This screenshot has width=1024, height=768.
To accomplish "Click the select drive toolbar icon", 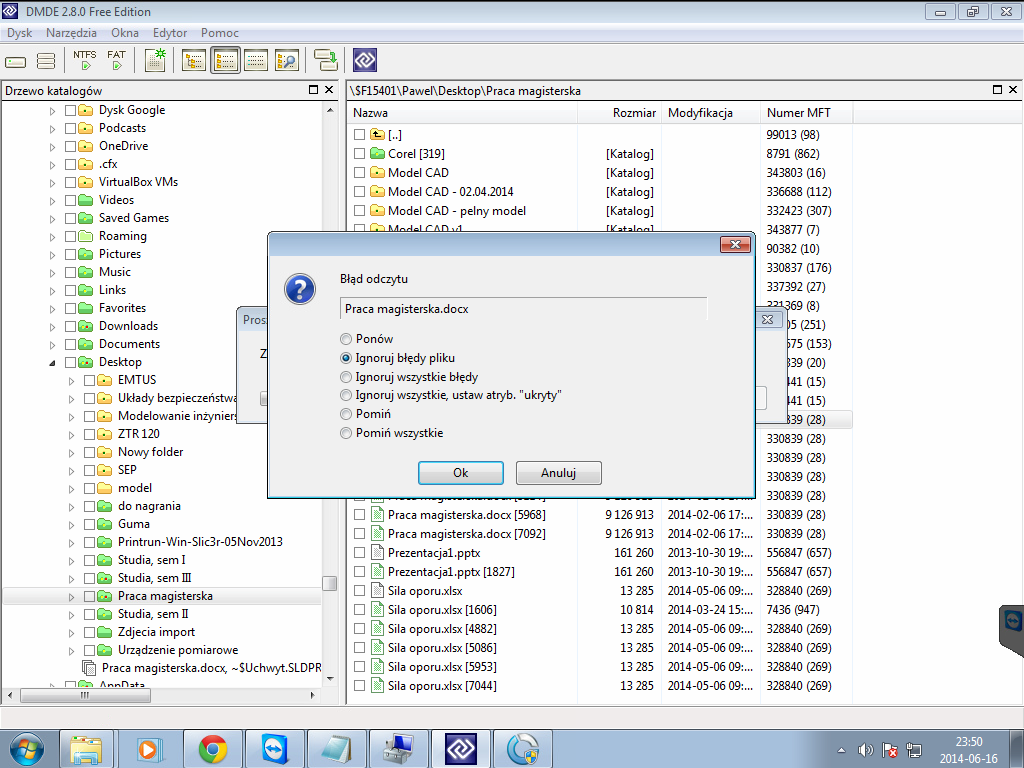I will (x=16, y=62).
